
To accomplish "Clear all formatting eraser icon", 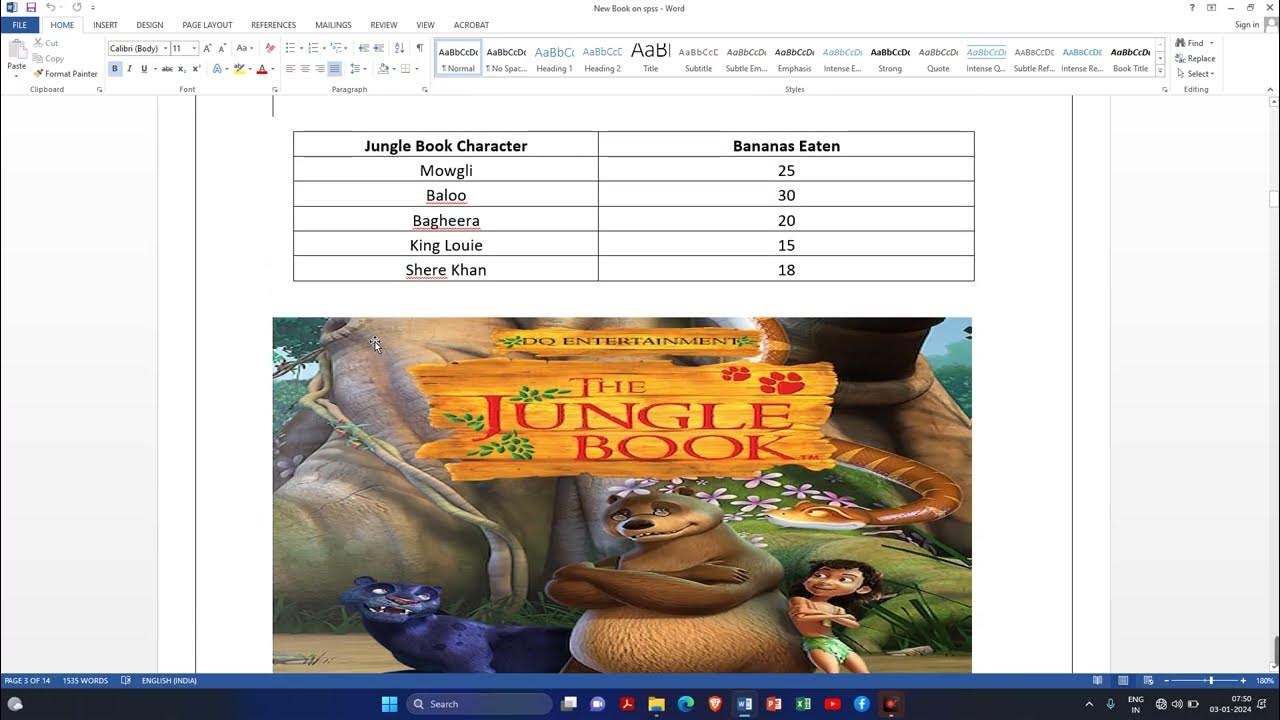I will [x=270, y=48].
